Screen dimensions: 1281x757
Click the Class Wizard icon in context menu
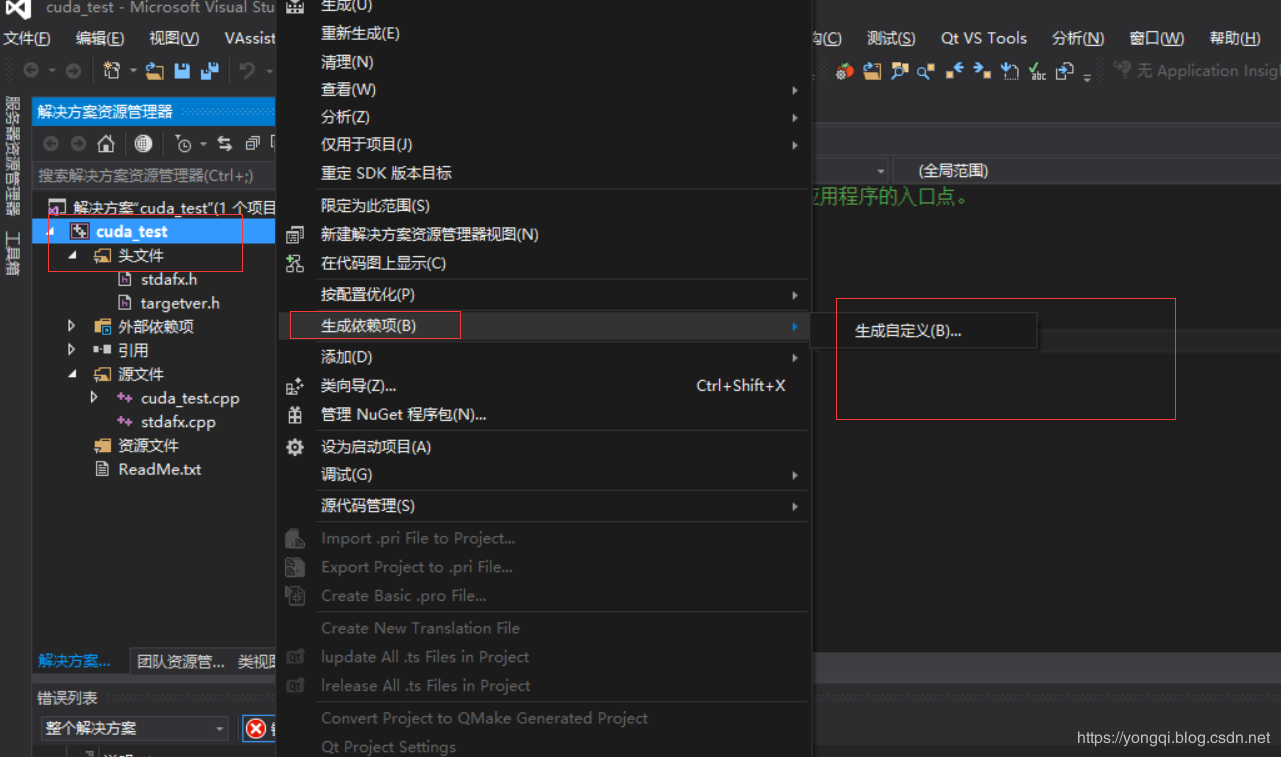(x=295, y=386)
